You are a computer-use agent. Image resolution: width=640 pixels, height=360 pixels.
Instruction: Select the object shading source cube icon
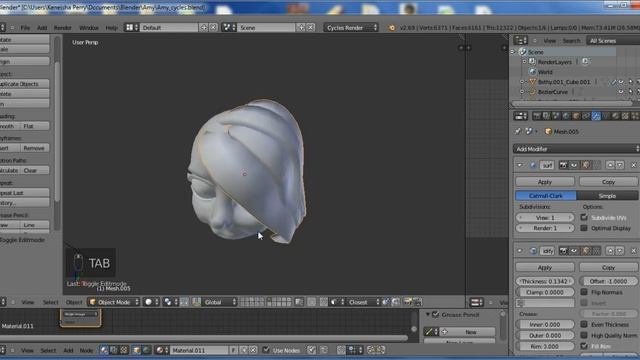[137, 350]
